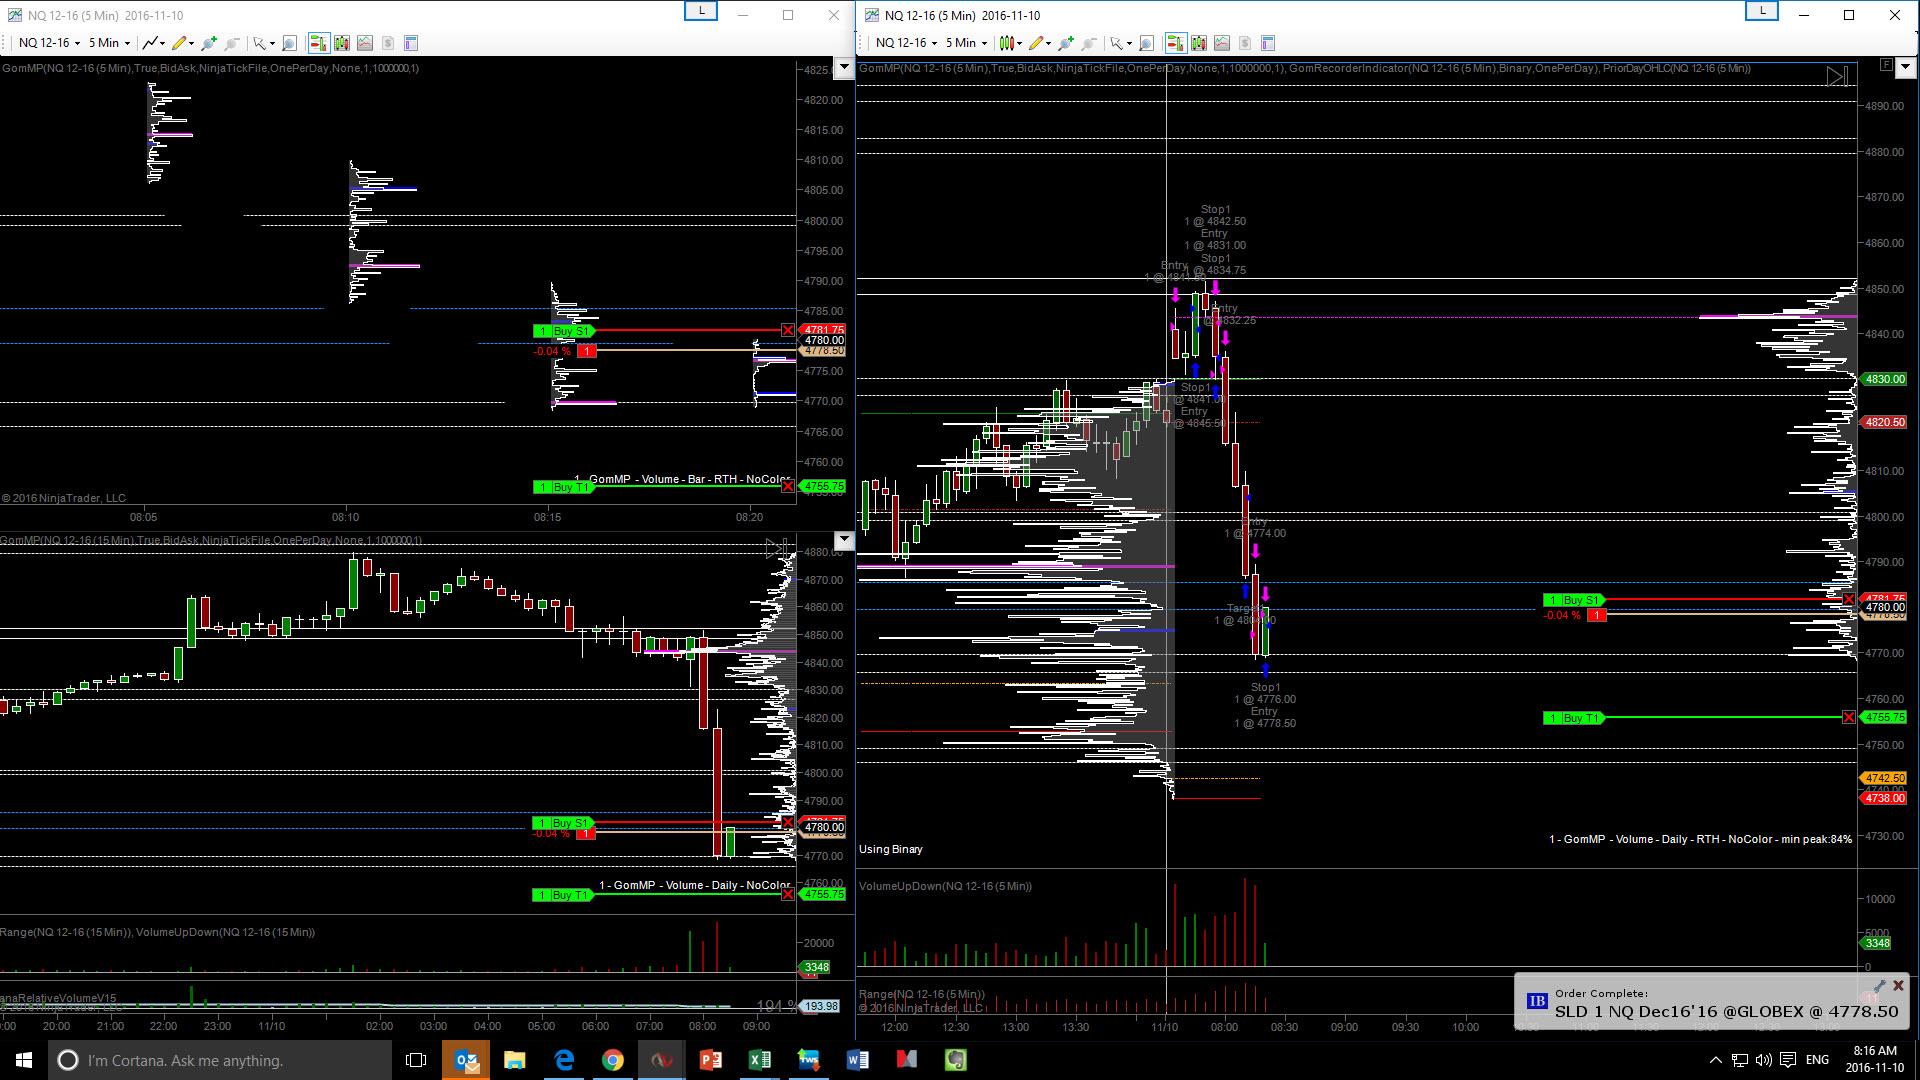Select cursor pointer tool in right chart window
The width and height of the screenshot is (1920, 1080).
(1116, 43)
